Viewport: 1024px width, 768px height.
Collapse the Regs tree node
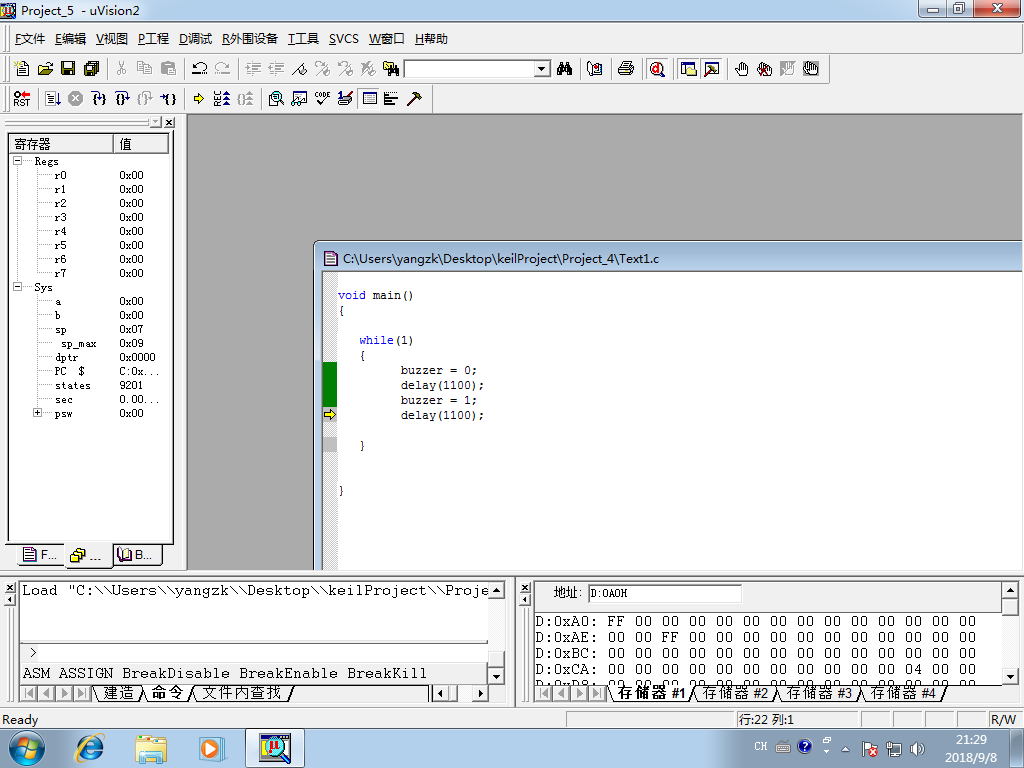click(x=18, y=160)
